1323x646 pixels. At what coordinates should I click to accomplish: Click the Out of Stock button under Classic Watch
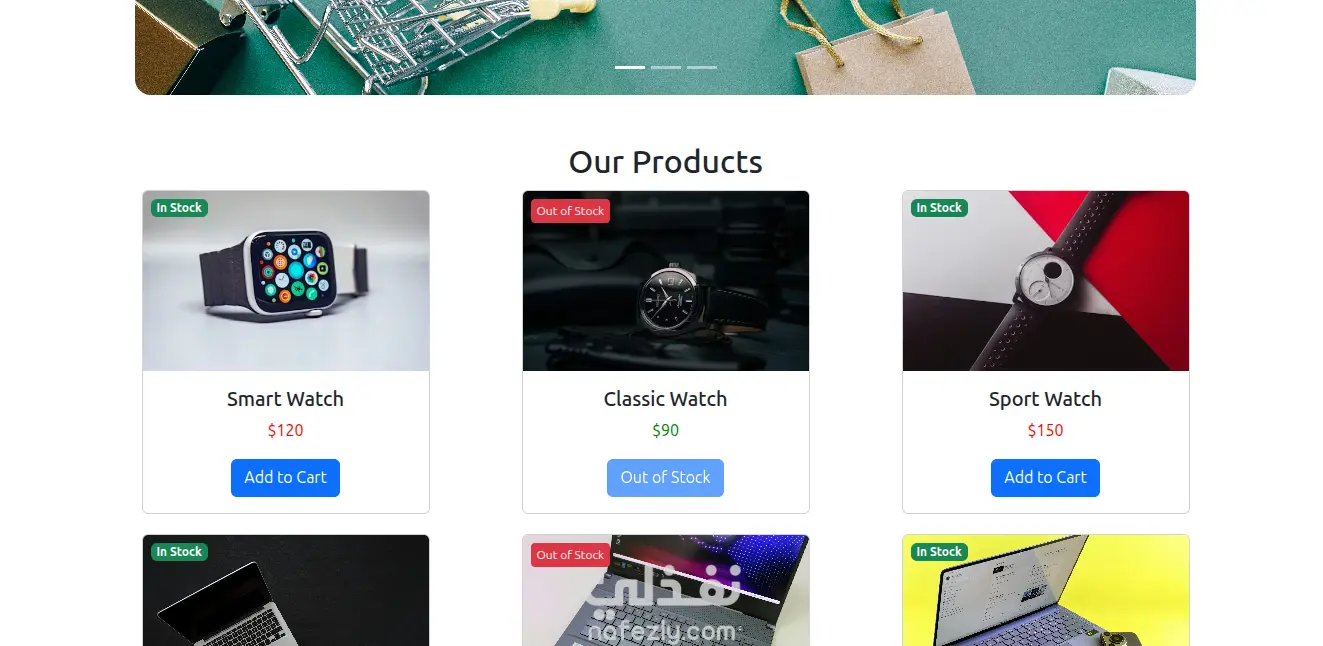[665, 478]
